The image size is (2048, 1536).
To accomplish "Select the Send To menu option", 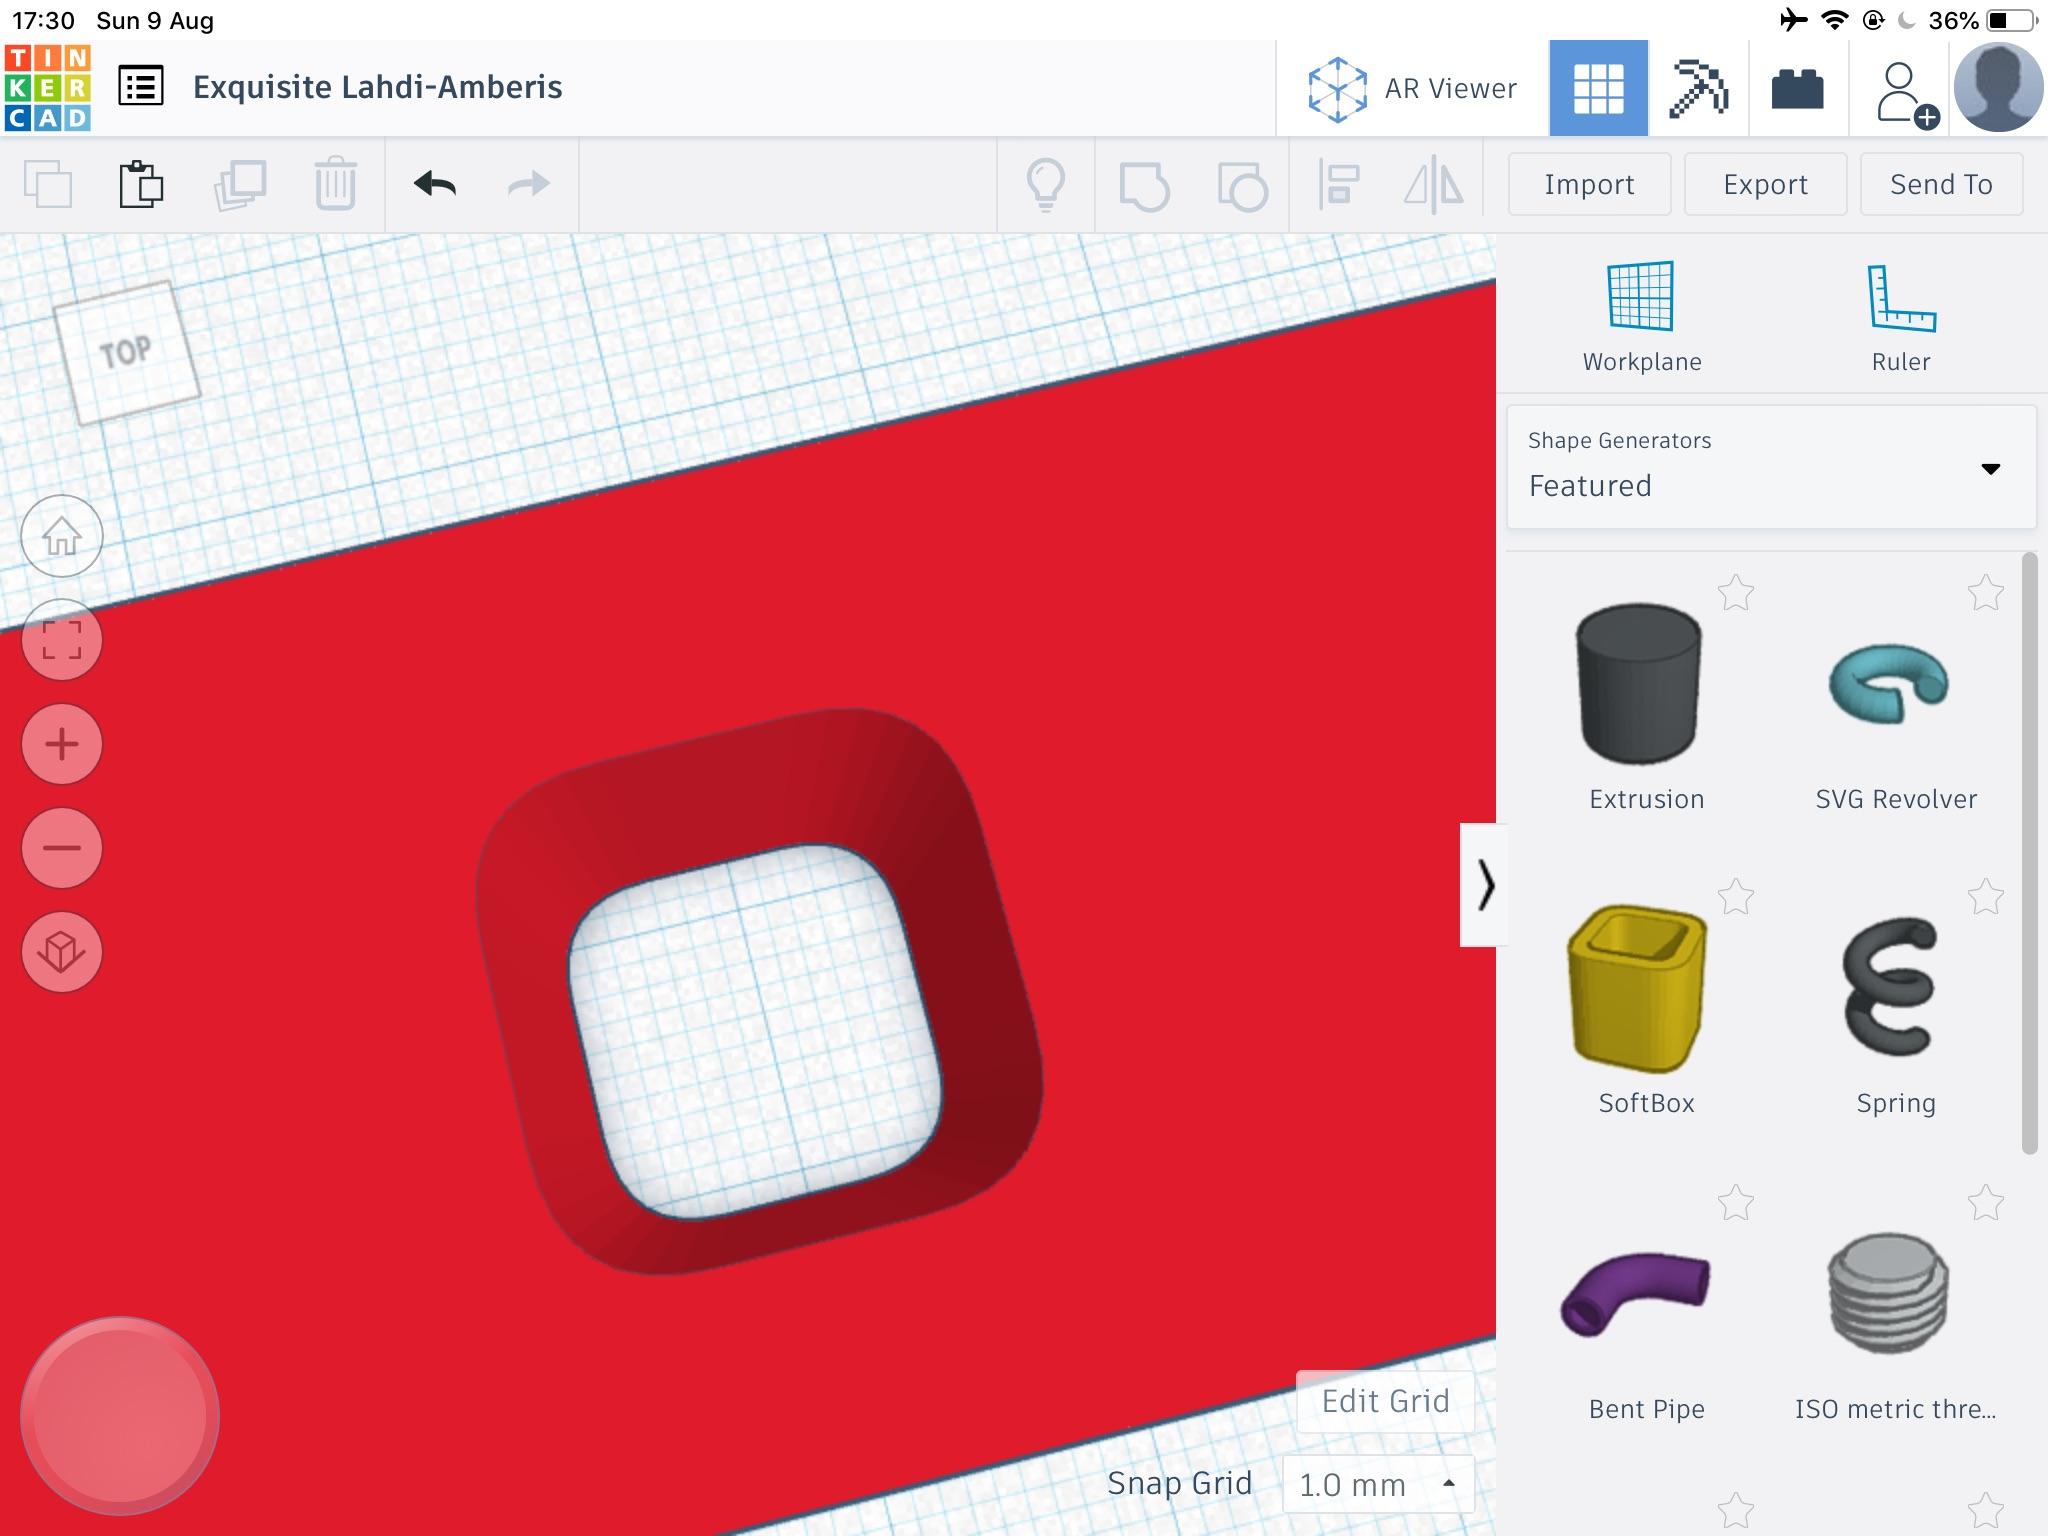I will tap(1942, 184).
